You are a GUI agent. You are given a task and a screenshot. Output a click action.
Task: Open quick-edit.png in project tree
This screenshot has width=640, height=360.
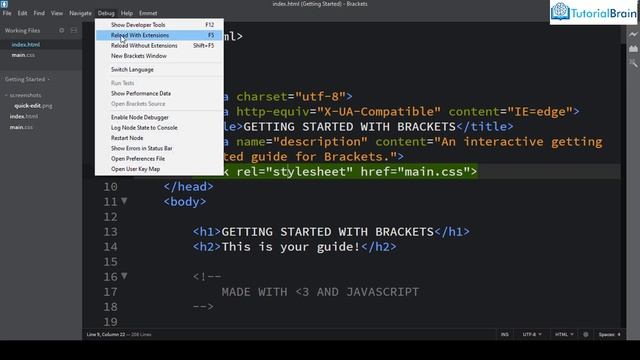(x=33, y=106)
